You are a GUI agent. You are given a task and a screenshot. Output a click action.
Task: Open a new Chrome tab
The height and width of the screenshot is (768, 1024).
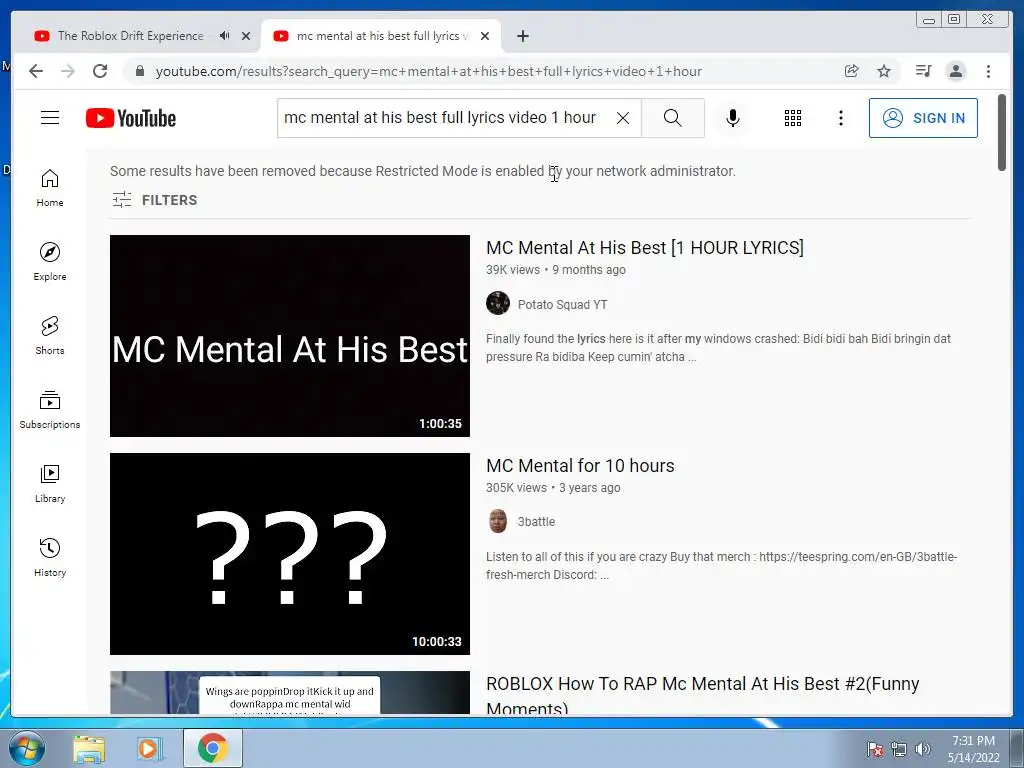(x=522, y=37)
